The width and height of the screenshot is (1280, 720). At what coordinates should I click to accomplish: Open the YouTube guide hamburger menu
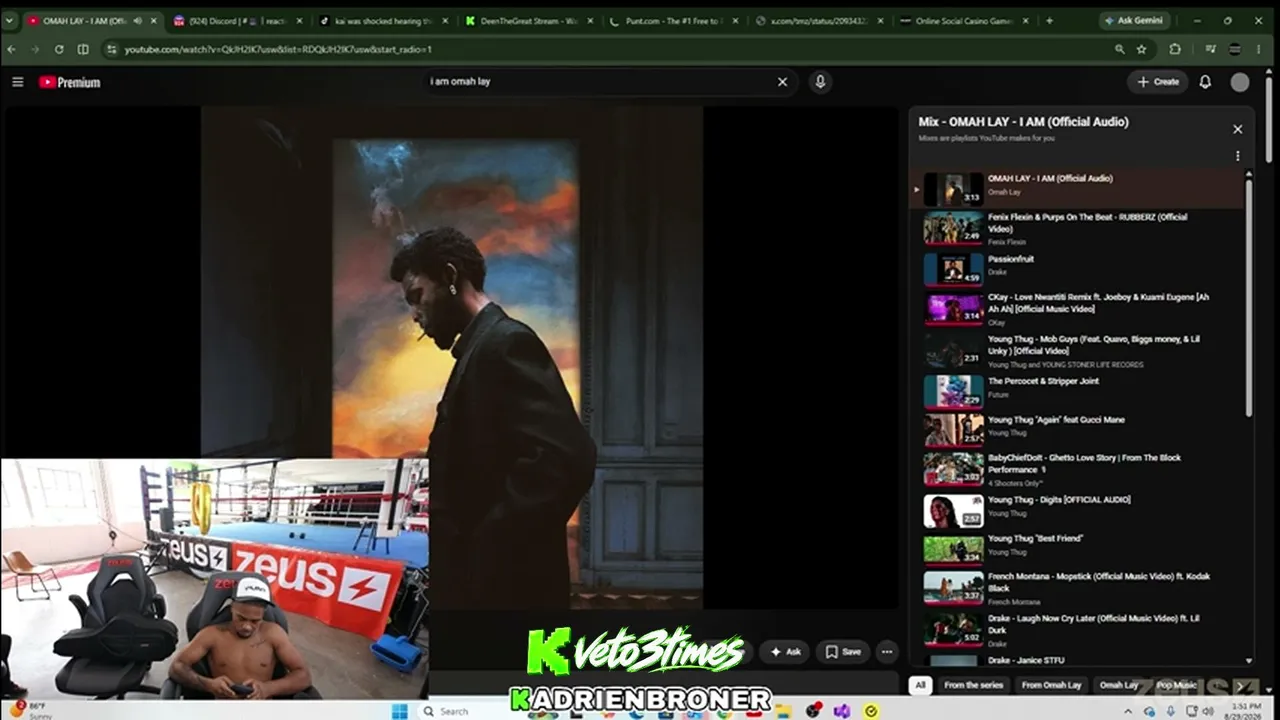pos(17,82)
